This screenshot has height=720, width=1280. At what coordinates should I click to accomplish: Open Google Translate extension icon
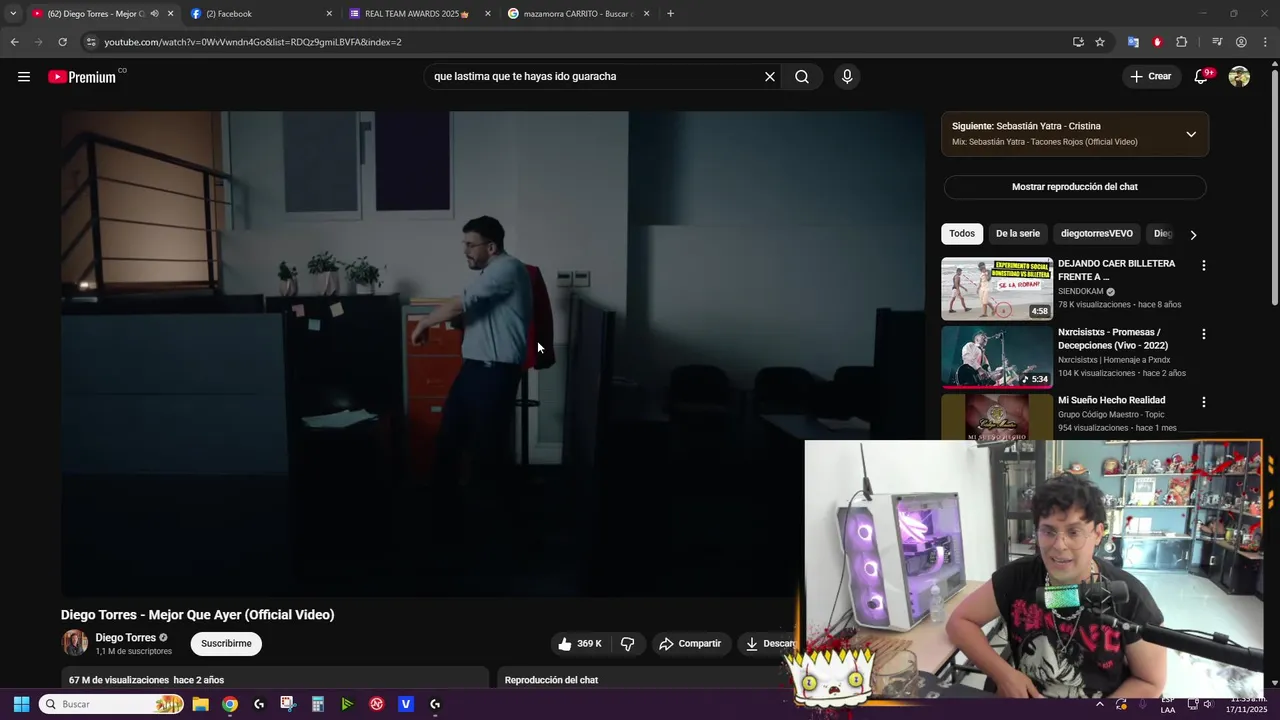[1133, 42]
